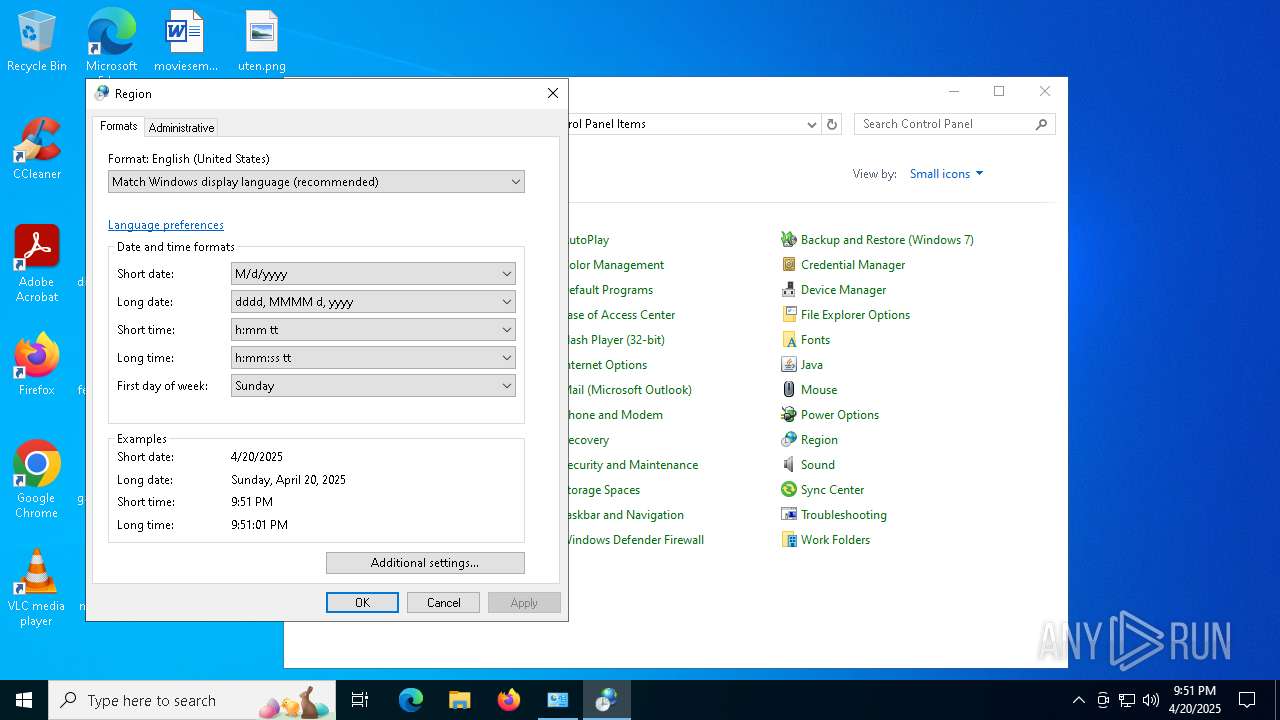Open the uten.png file on desktop

point(262,42)
